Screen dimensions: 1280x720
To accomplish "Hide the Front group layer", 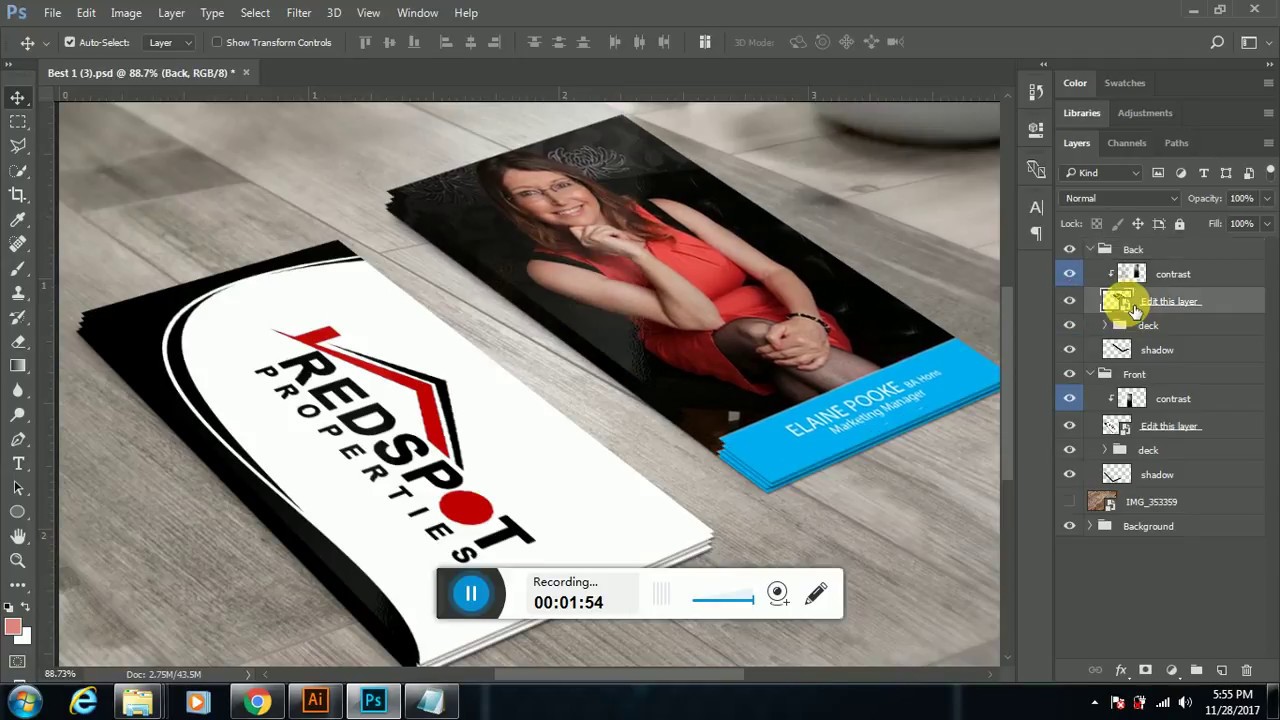I will click(x=1070, y=374).
